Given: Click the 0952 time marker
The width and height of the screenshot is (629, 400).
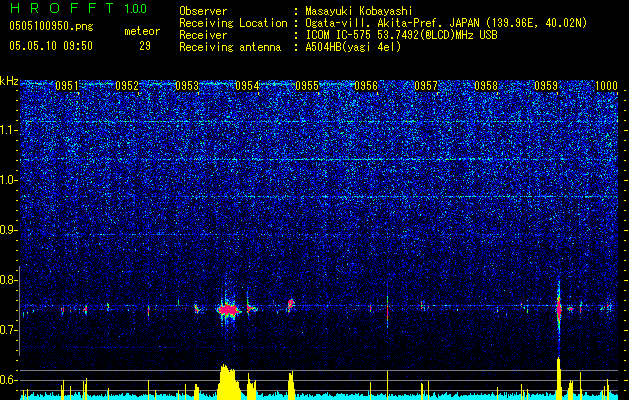Looking at the screenshot, I should tap(127, 86).
